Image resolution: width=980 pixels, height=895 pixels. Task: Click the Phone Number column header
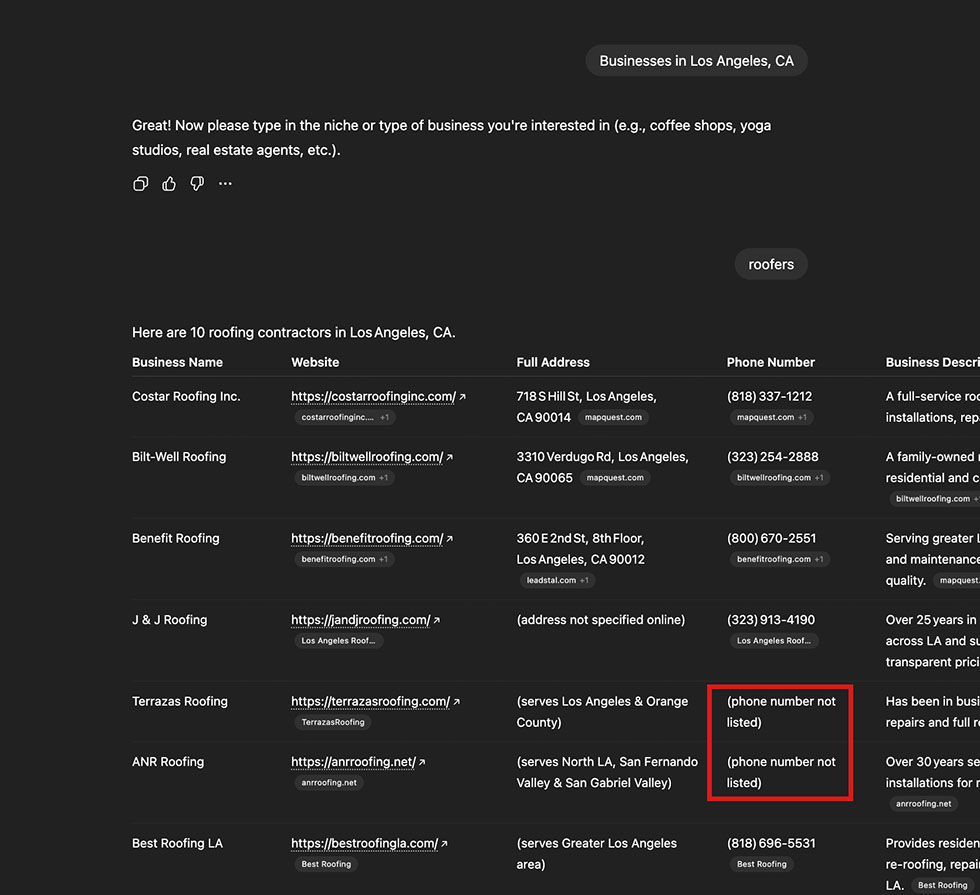770,362
